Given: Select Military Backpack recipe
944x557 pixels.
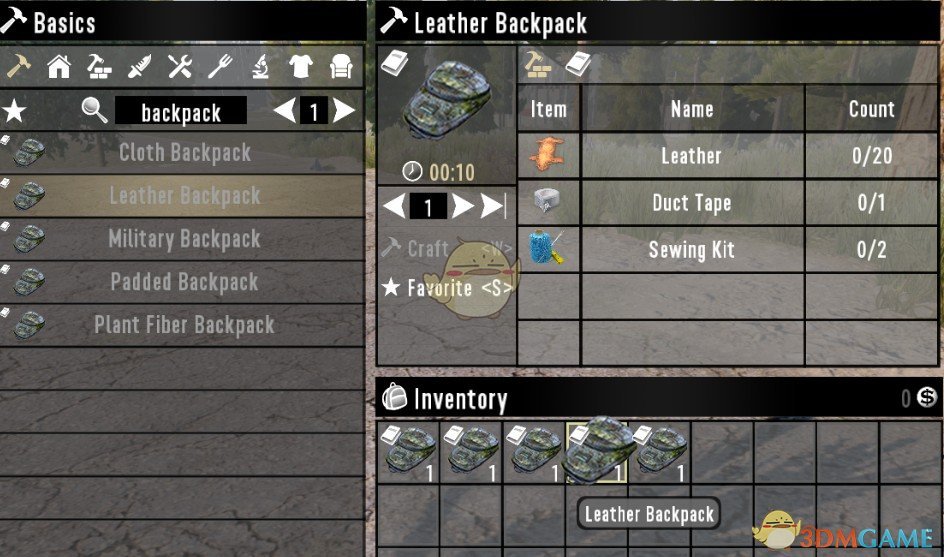Looking at the screenshot, I should (x=182, y=239).
